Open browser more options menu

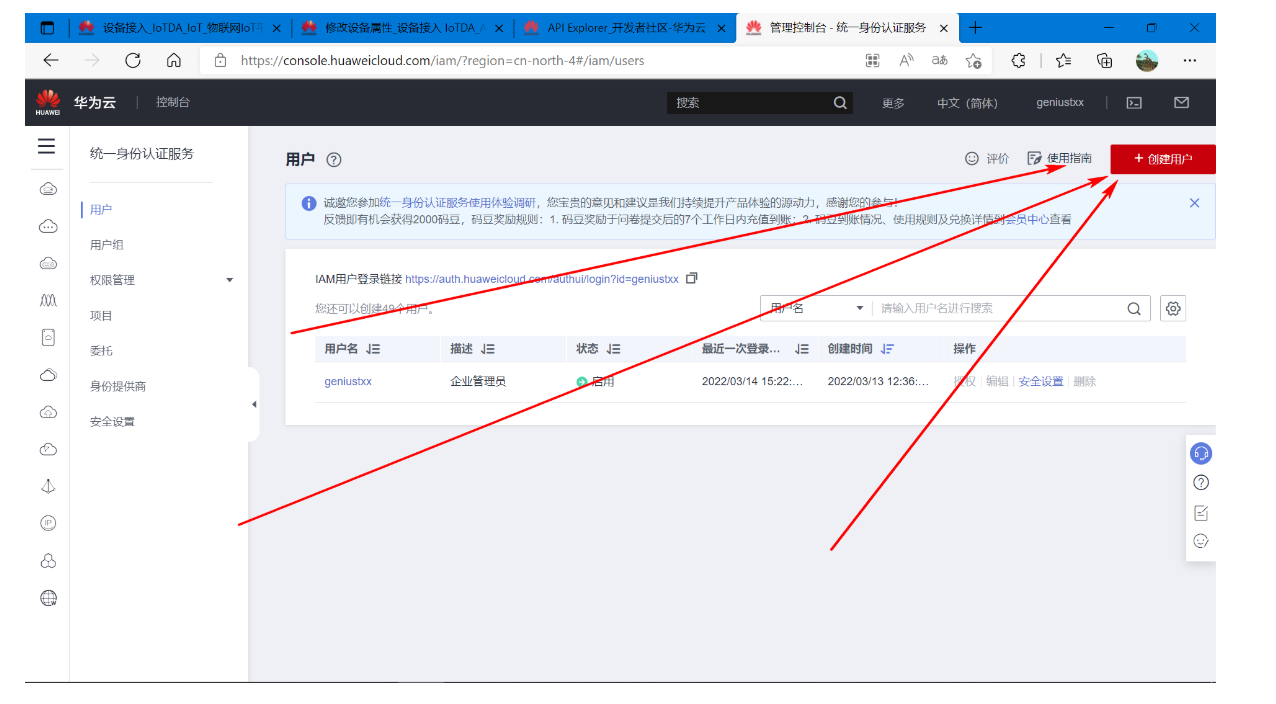[1189, 61]
